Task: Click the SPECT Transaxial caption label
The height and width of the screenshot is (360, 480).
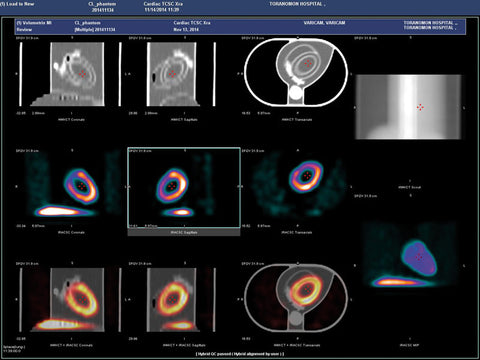Action: point(297,232)
